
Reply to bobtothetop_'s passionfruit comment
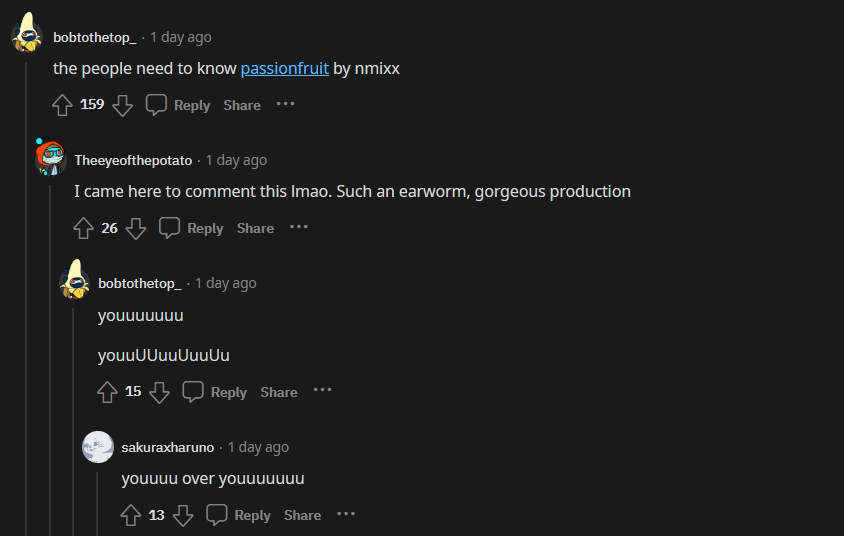179,105
